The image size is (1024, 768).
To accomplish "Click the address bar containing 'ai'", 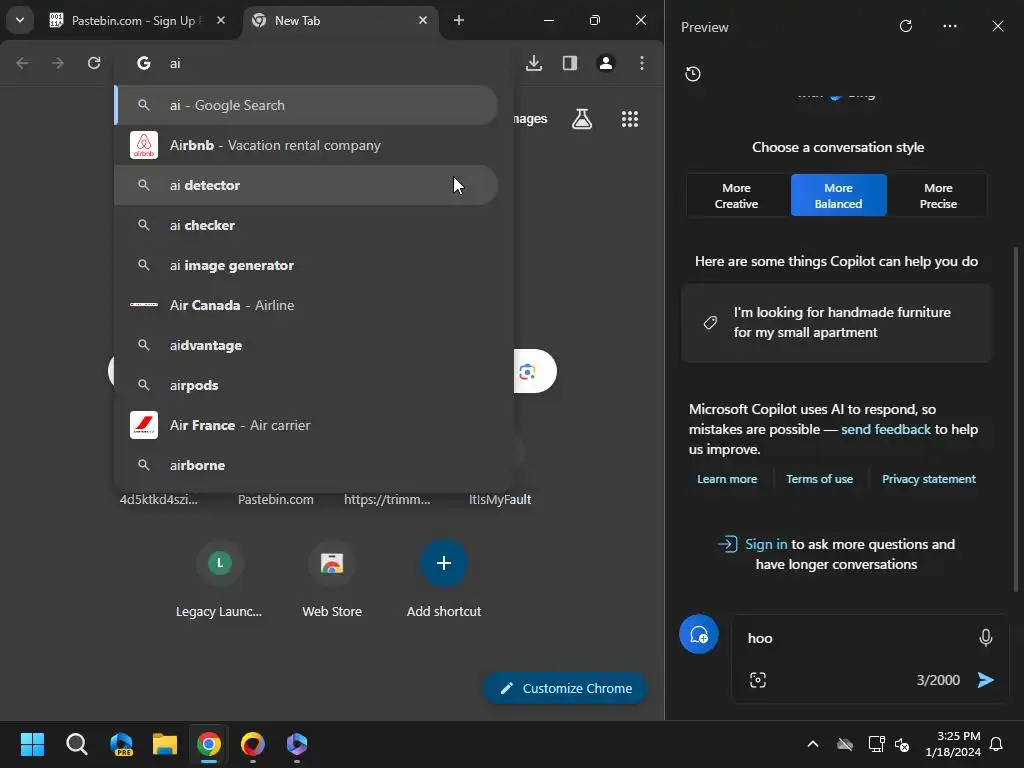I will click(x=313, y=63).
